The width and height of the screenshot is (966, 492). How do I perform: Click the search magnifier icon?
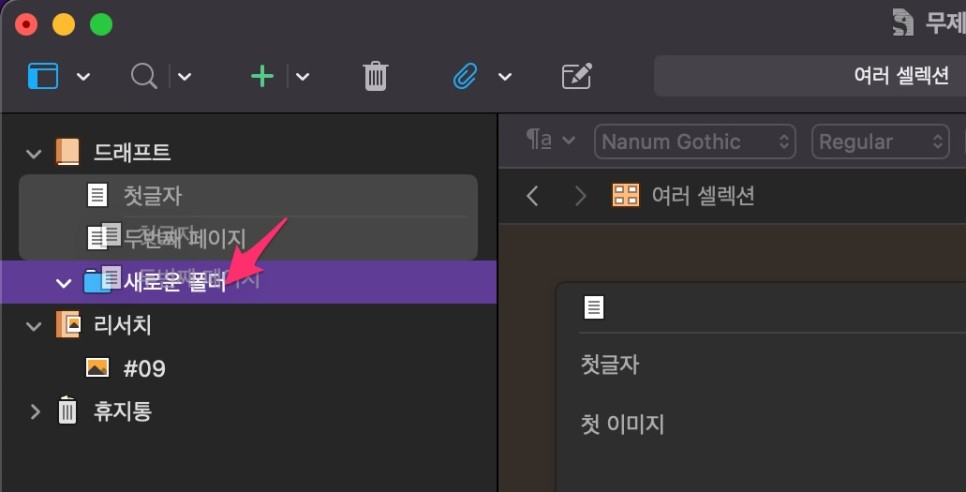pyautogui.click(x=144, y=76)
